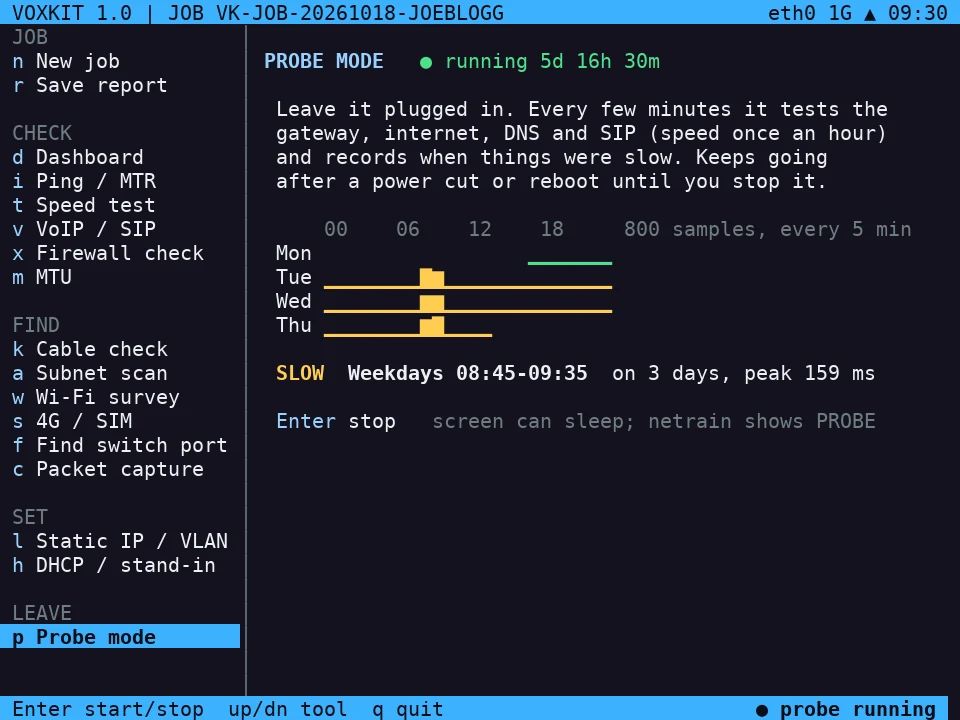Click job ID VK-JOB-20261018-JOEBLOGG
This screenshot has width=960, height=720.
pyautogui.click(x=360, y=13)
